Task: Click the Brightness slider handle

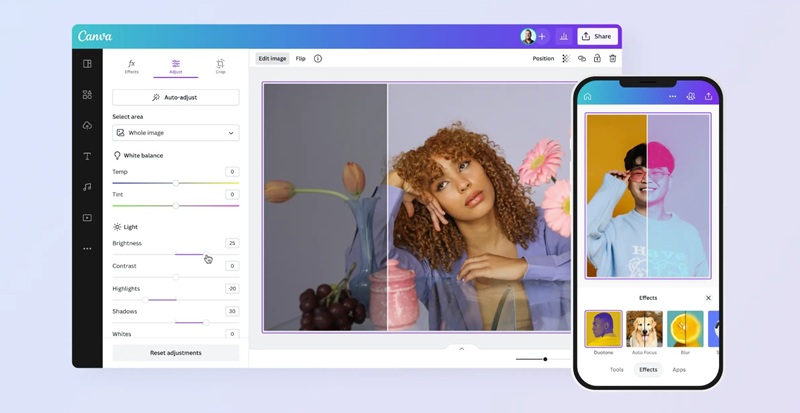Action: point(206,254)
